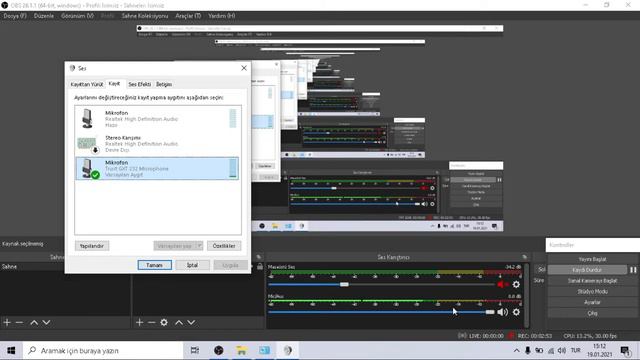Select Stereo Karışımı device in list
This screenshot has width=640, height=360.
coord(157,144)
